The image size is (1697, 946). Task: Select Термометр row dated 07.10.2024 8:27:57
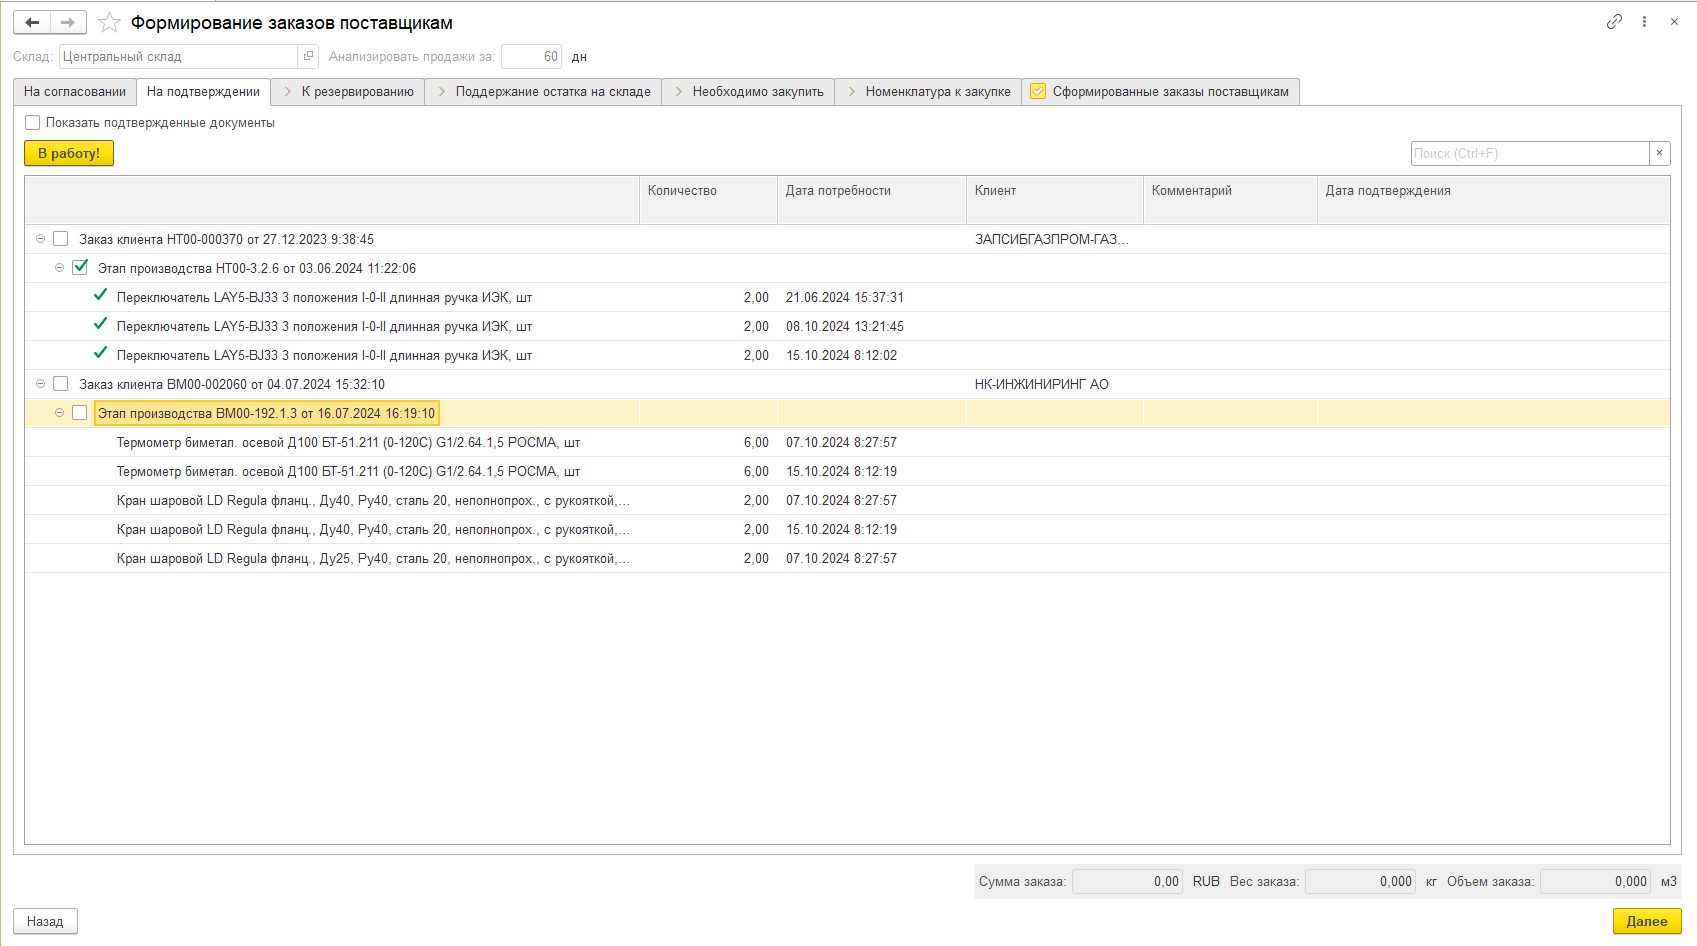(847, 442)
